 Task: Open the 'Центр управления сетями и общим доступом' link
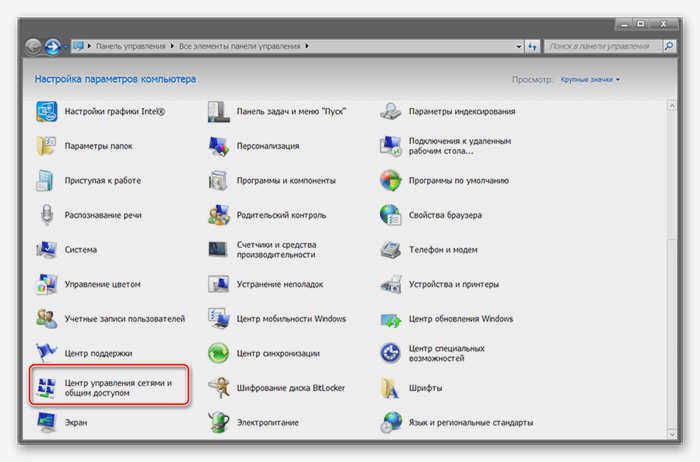tap(118, 388)
